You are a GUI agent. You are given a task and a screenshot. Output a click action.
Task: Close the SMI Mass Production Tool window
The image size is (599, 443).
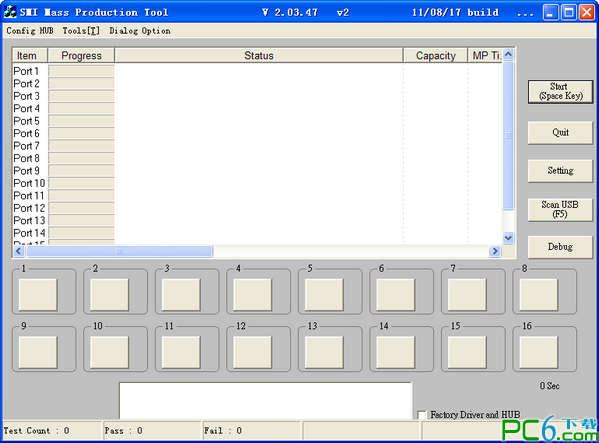pos(586,13)
